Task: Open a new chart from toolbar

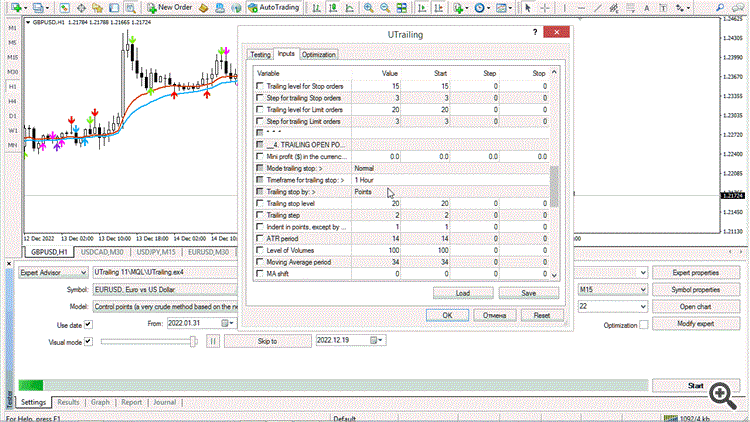Action: tap(16, 8)
